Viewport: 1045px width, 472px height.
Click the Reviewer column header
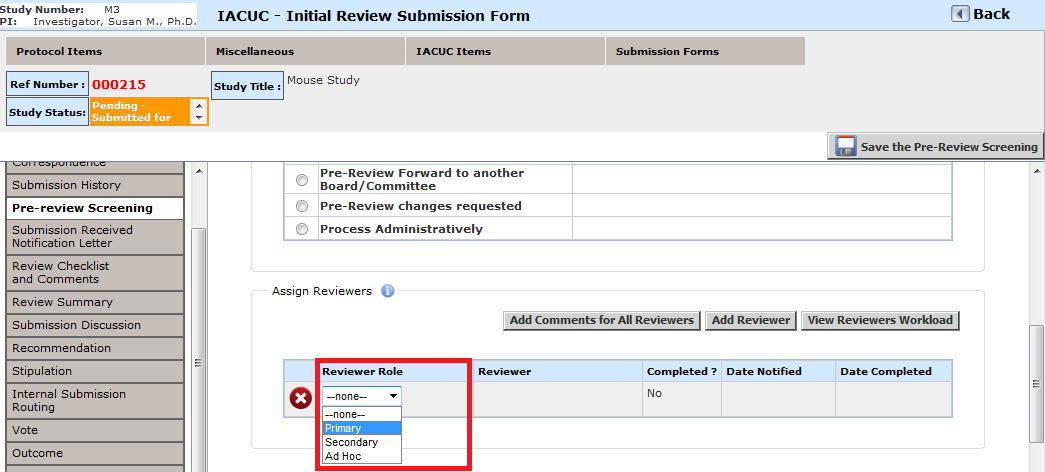click(x=558, y=371)
